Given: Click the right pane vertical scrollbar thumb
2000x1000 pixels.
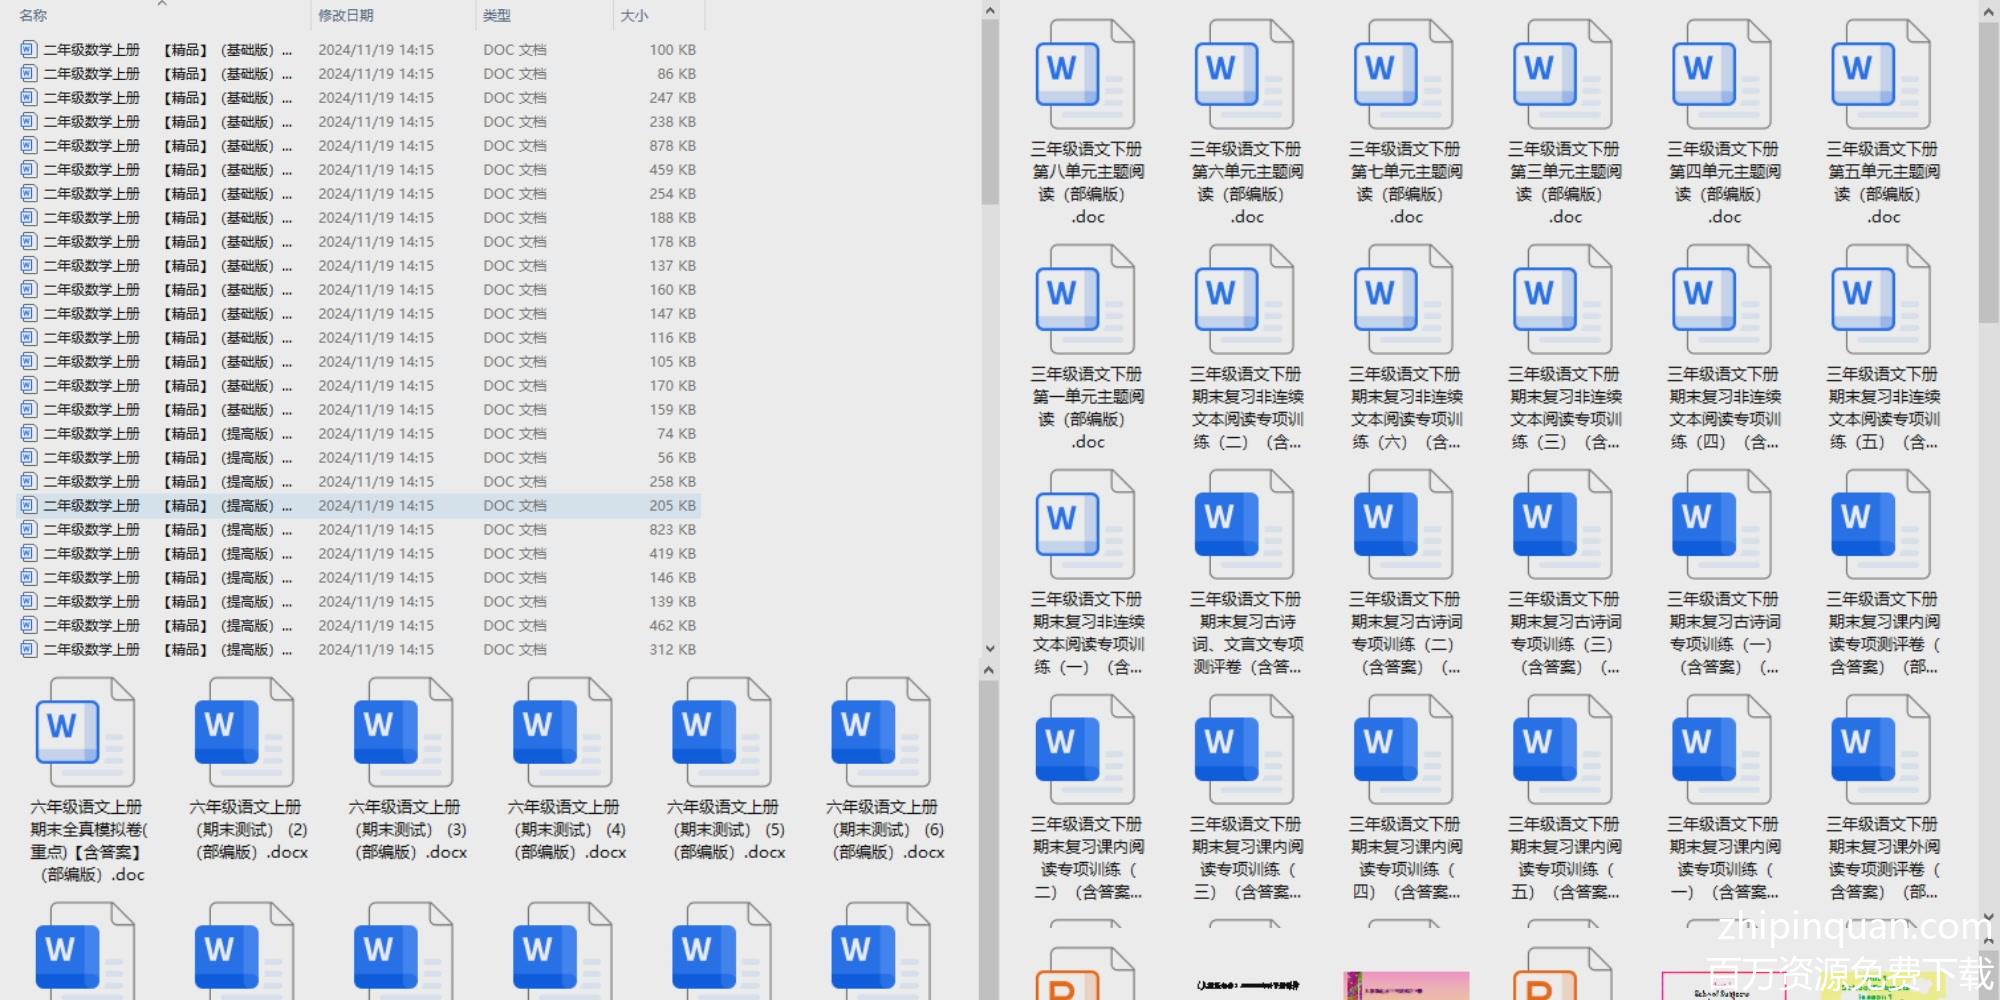Looking at the screenshot, I should click(1988, 170).
